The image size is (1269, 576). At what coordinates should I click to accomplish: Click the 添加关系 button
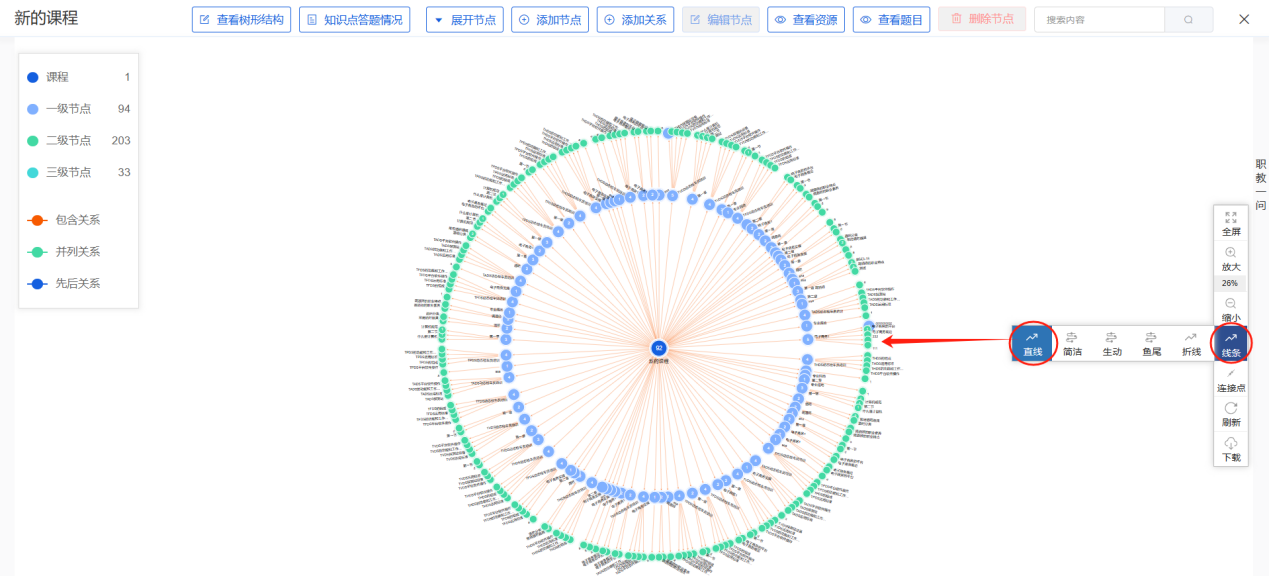(635, 20)
